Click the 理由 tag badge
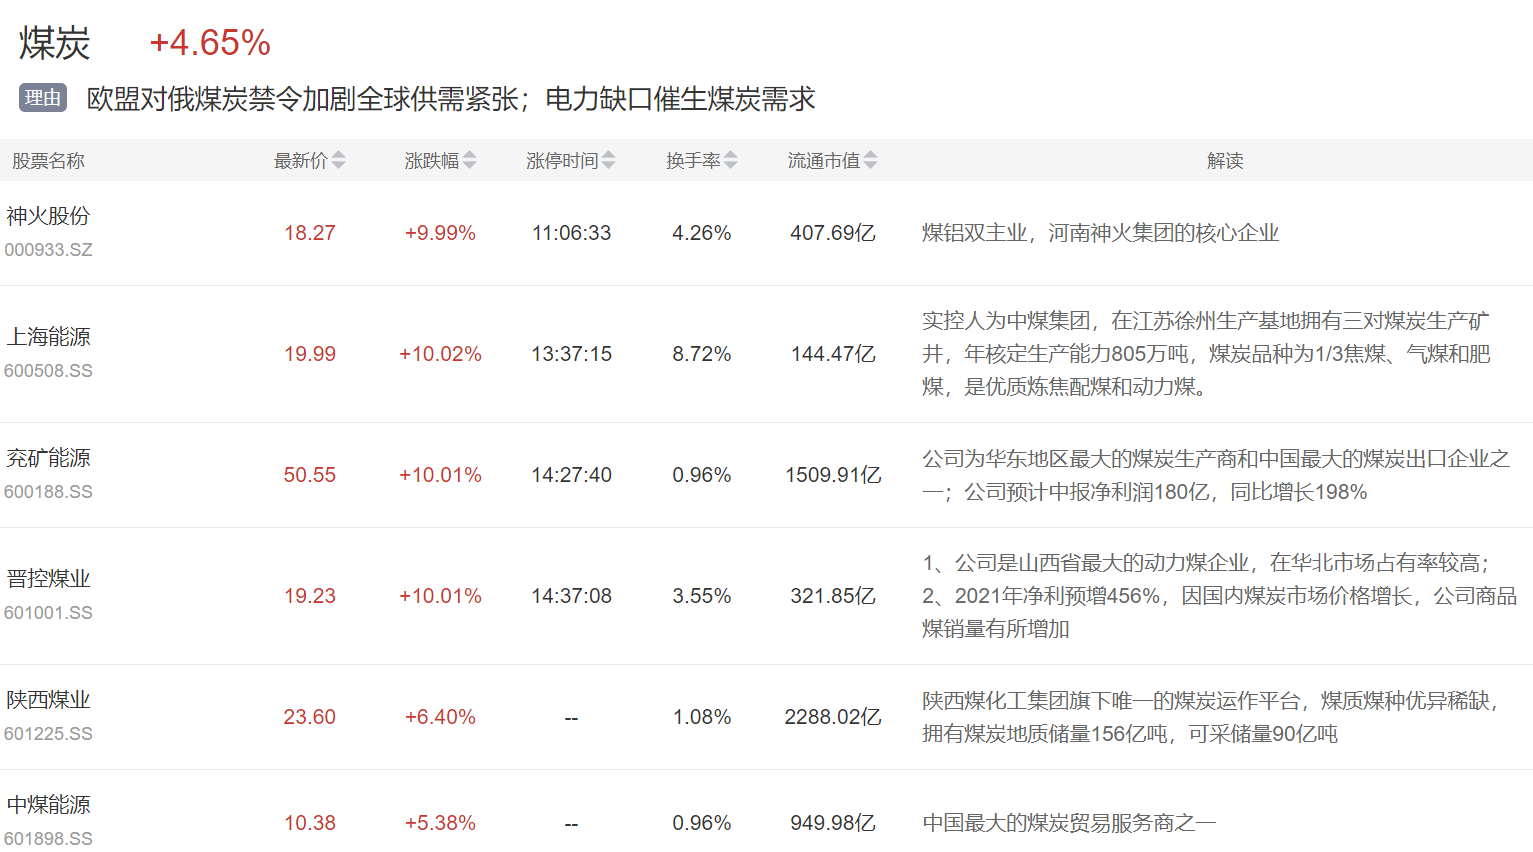Viewport: 1533px width, 852px height. tap(43, 98)
